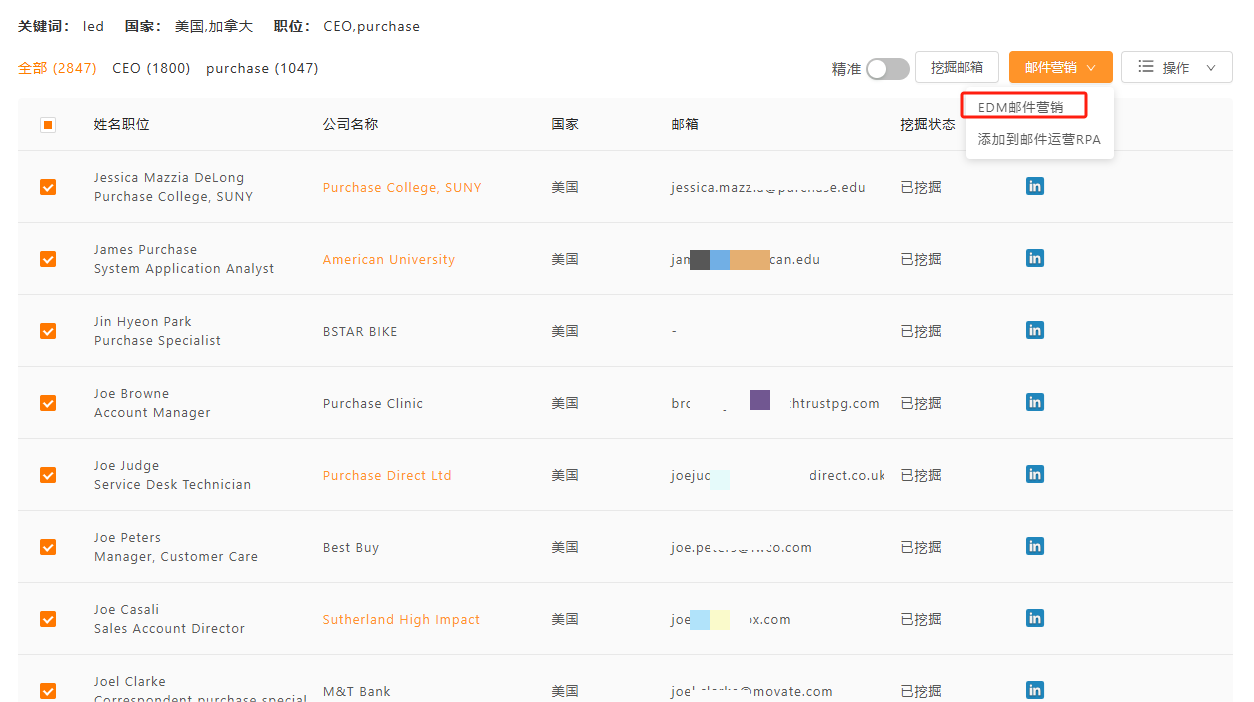Click BSTAR BIKE company name
The height and width of the screenshot is (702, 1254).
(360, 331)
